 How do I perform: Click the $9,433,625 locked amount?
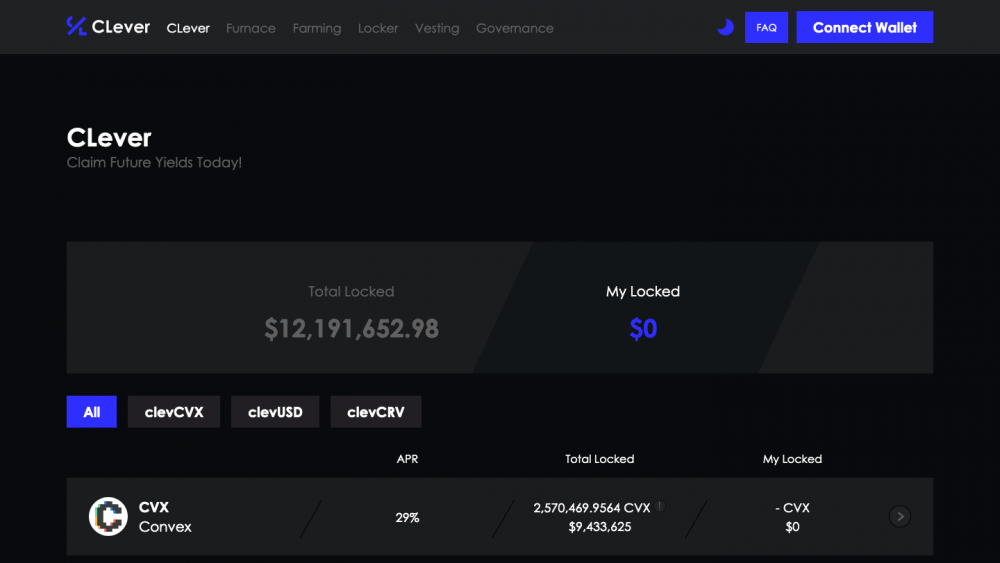[599, 527]
